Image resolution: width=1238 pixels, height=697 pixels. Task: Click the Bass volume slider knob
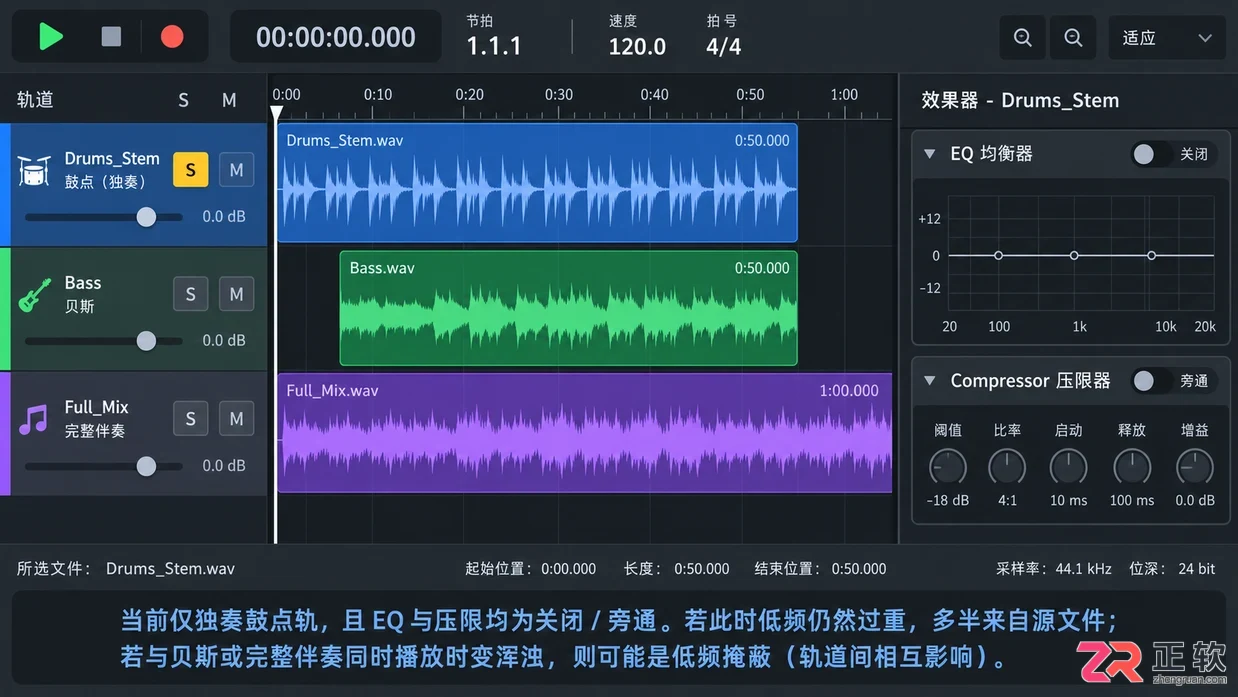point(146,341)
